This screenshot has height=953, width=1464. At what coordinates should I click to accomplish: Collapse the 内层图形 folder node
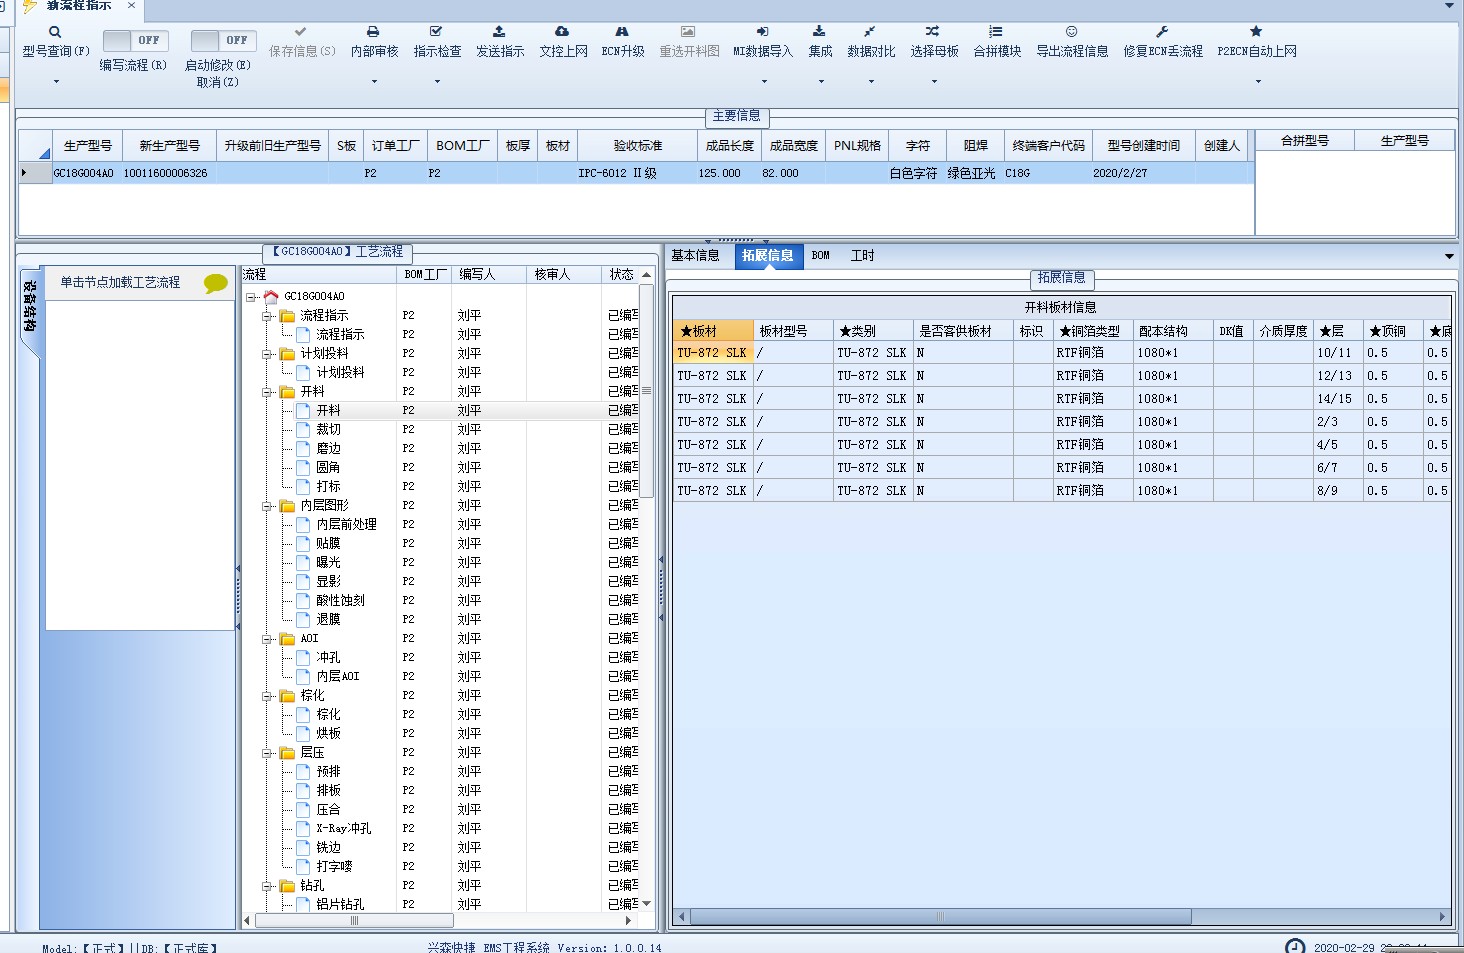[267, 506]
